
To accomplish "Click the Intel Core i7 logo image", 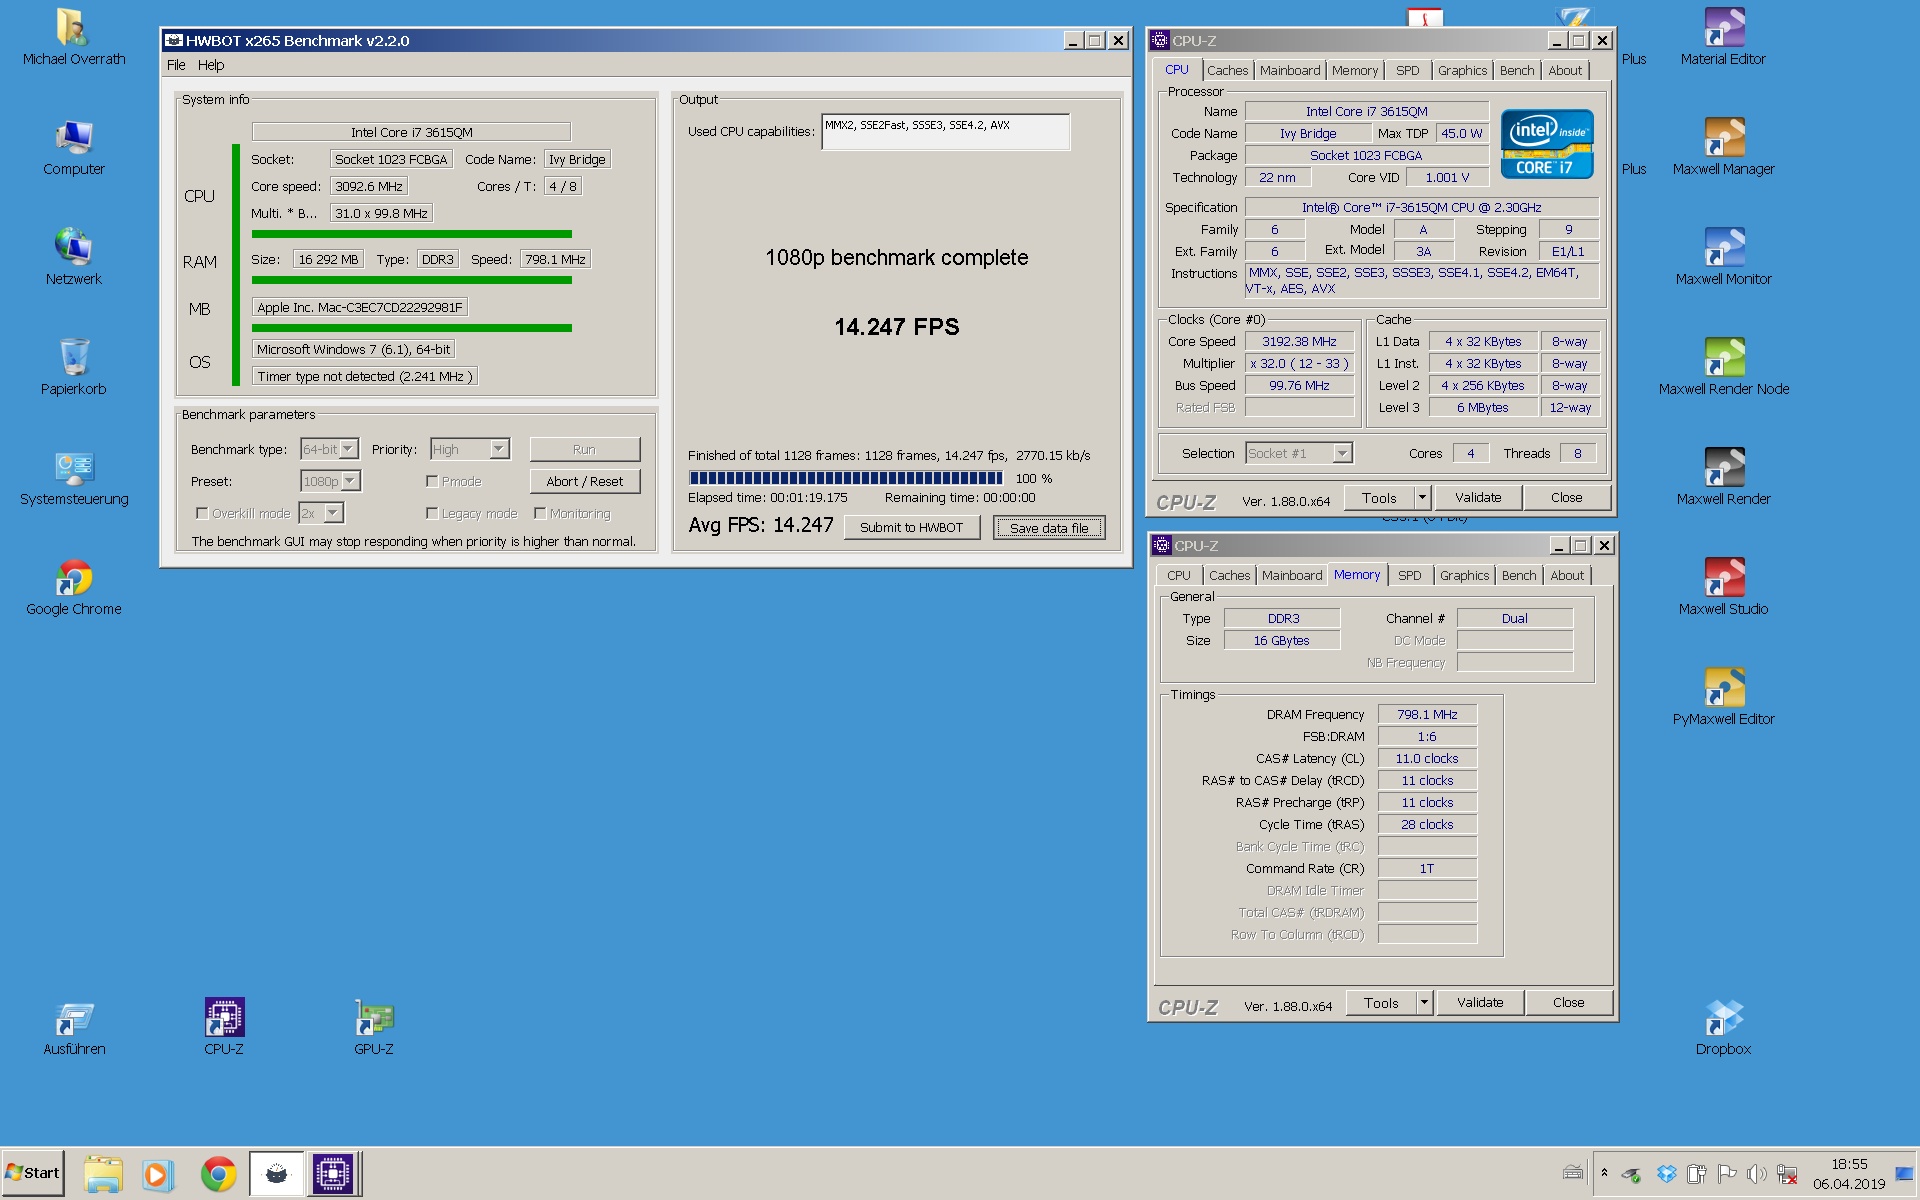I will click(1547, 143).
